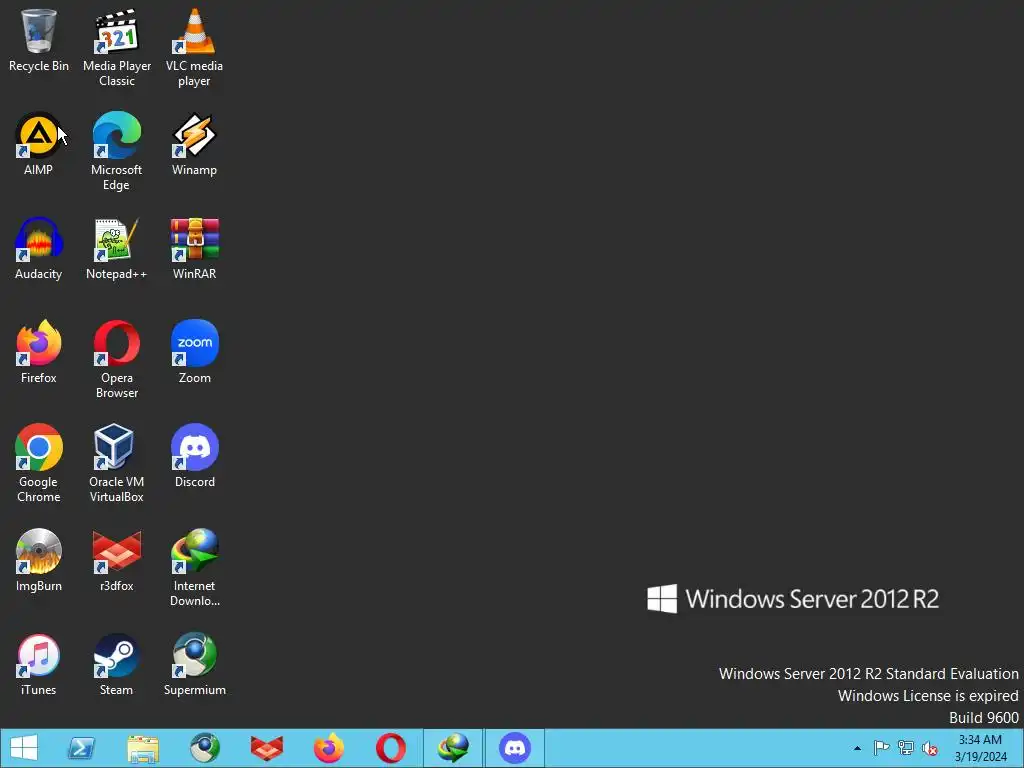Select the Steam desktop shortcut
This screenshot has height=768, width=1024.
117,665
